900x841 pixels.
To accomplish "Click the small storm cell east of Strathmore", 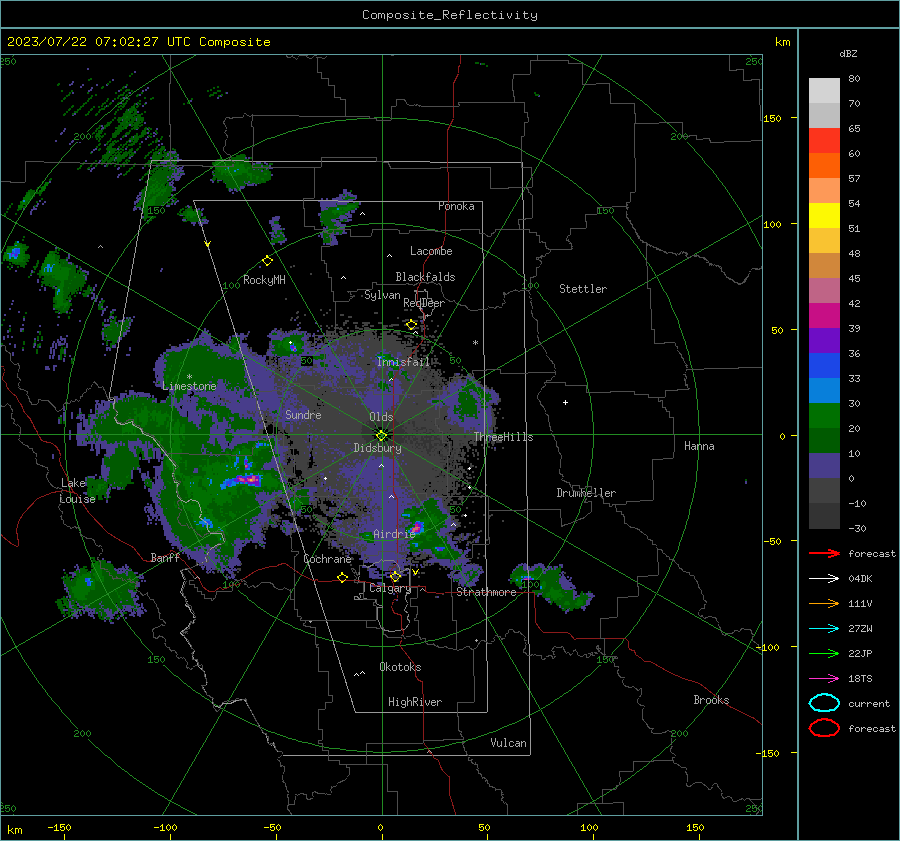I will pyautogui.click(x=551, y=586).
